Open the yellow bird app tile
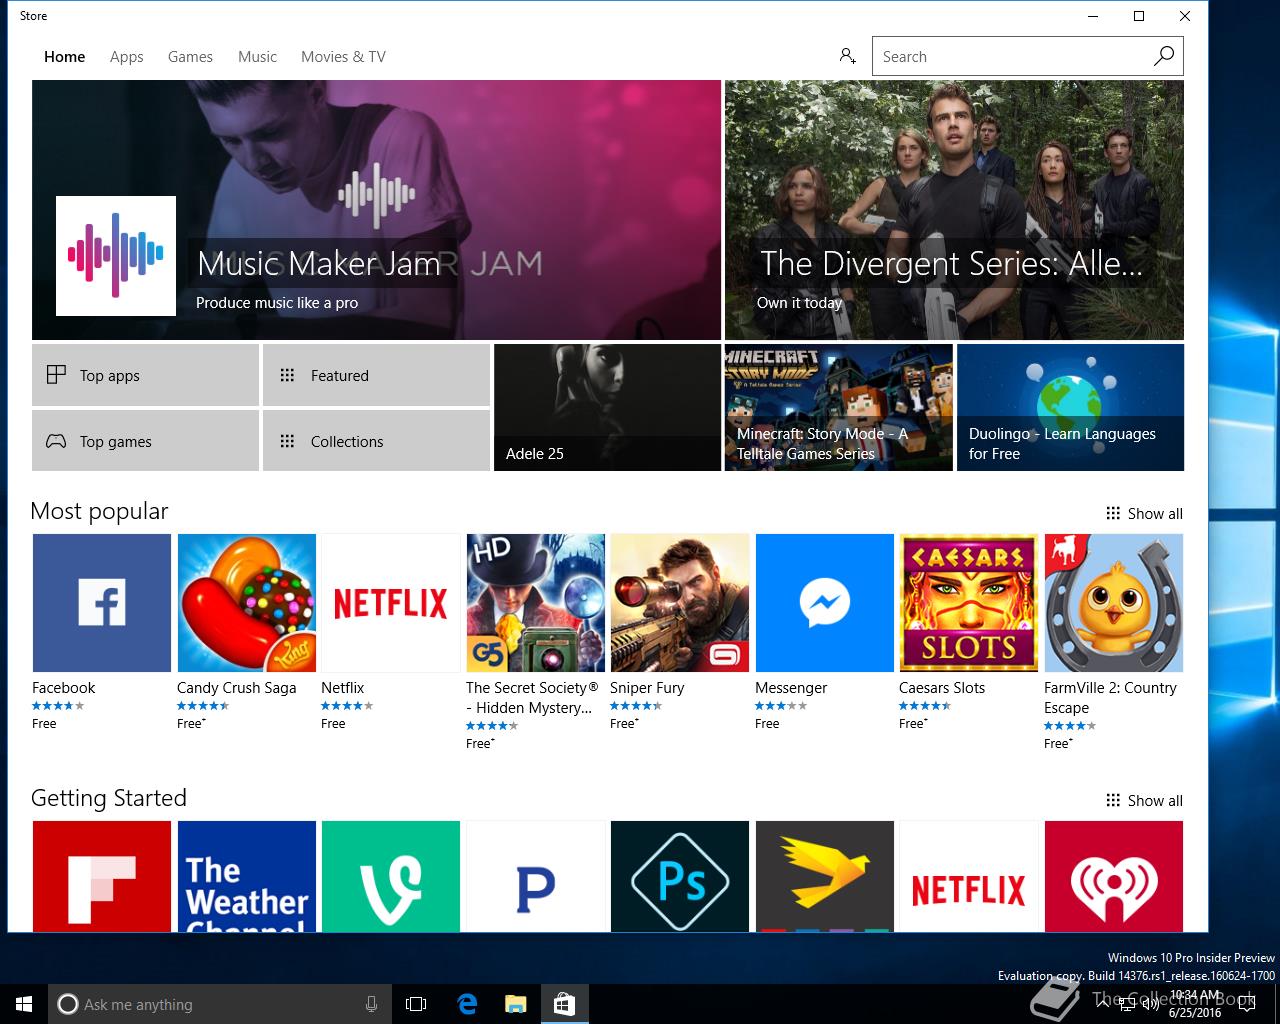The image size is (1280, 1024). coord(825,876)
